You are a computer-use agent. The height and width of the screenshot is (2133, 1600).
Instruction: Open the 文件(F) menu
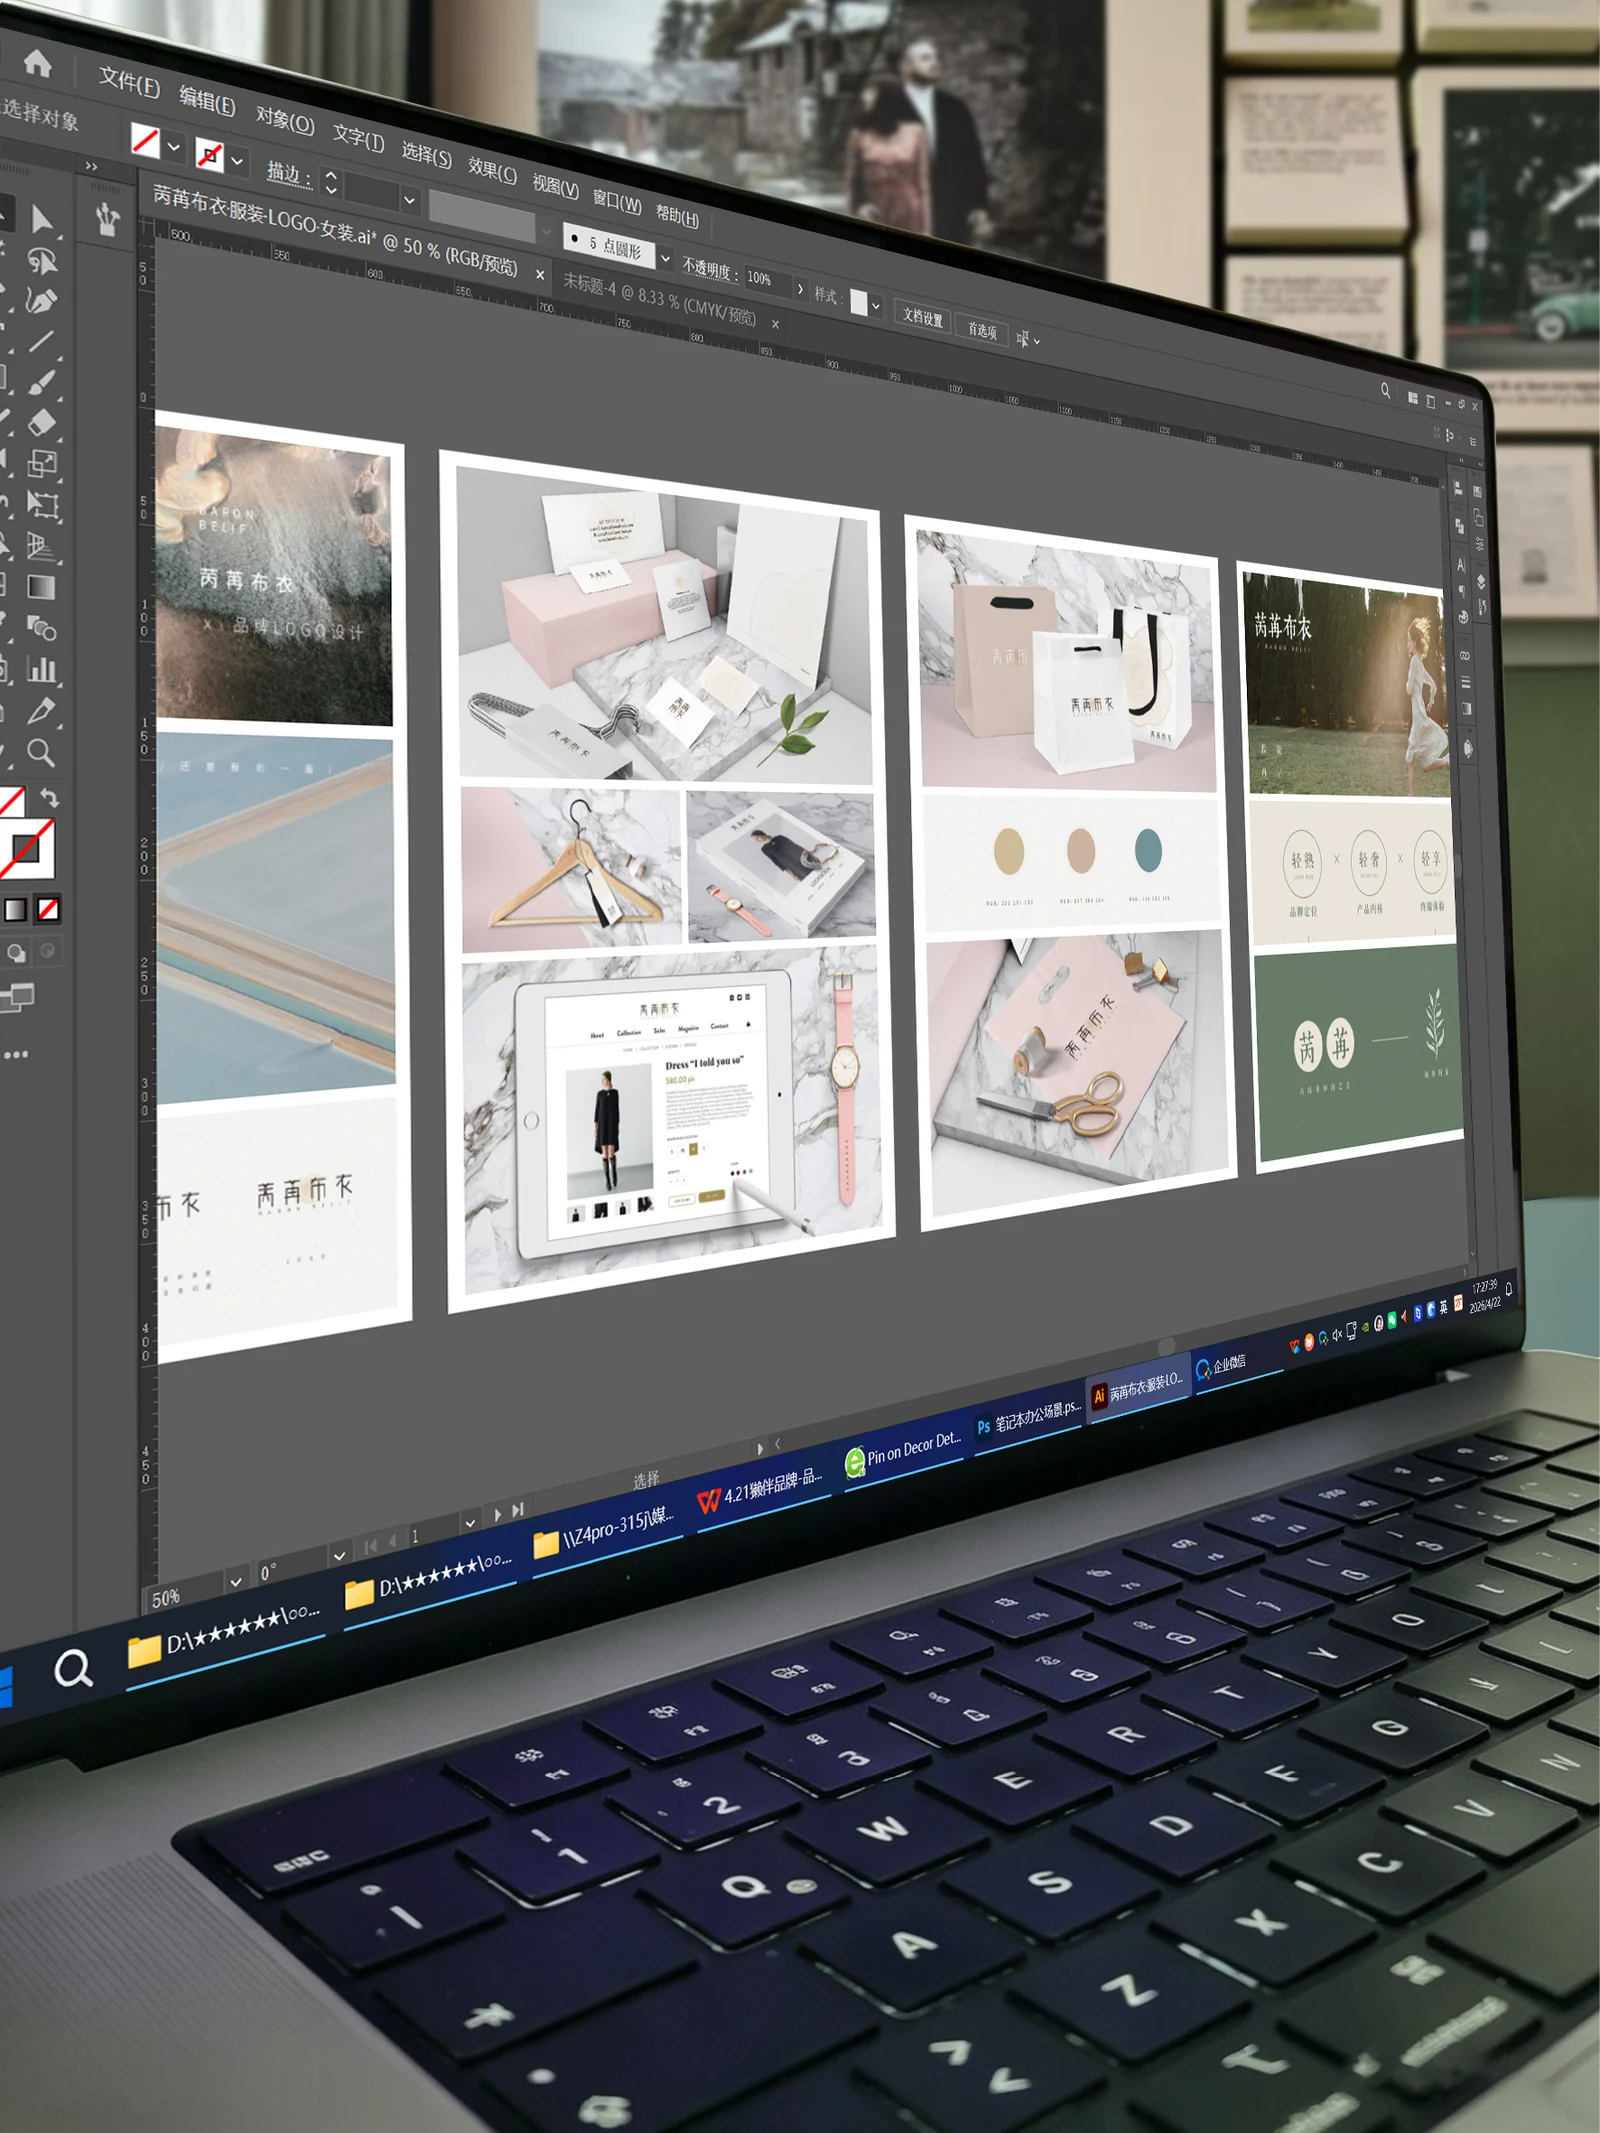coord(129,82)
